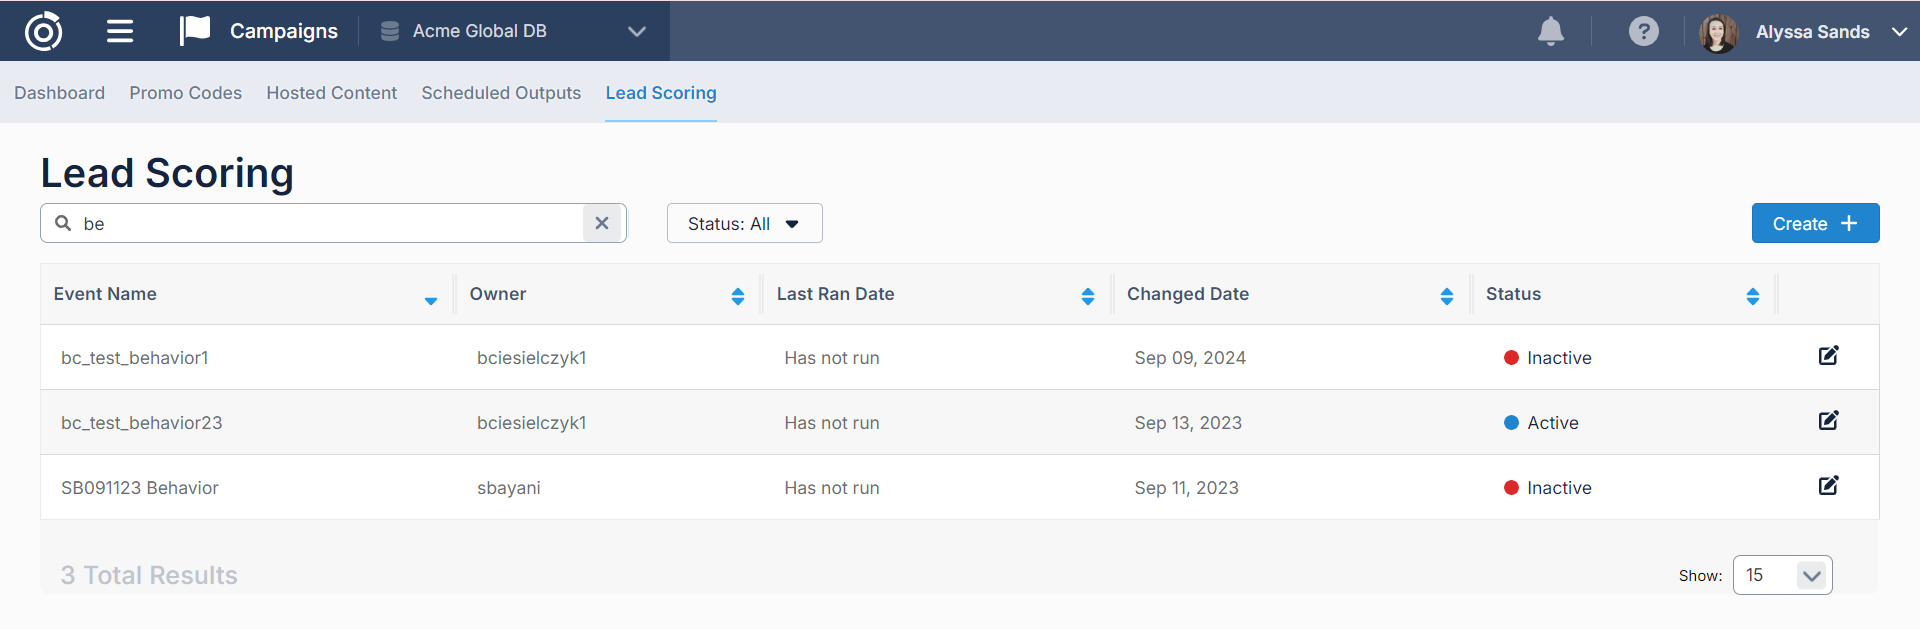The height and width of the screenshot is (629, 1920).
Task: Go to the Scheduled Outputs tab
Action: click(x=500, y=93)
